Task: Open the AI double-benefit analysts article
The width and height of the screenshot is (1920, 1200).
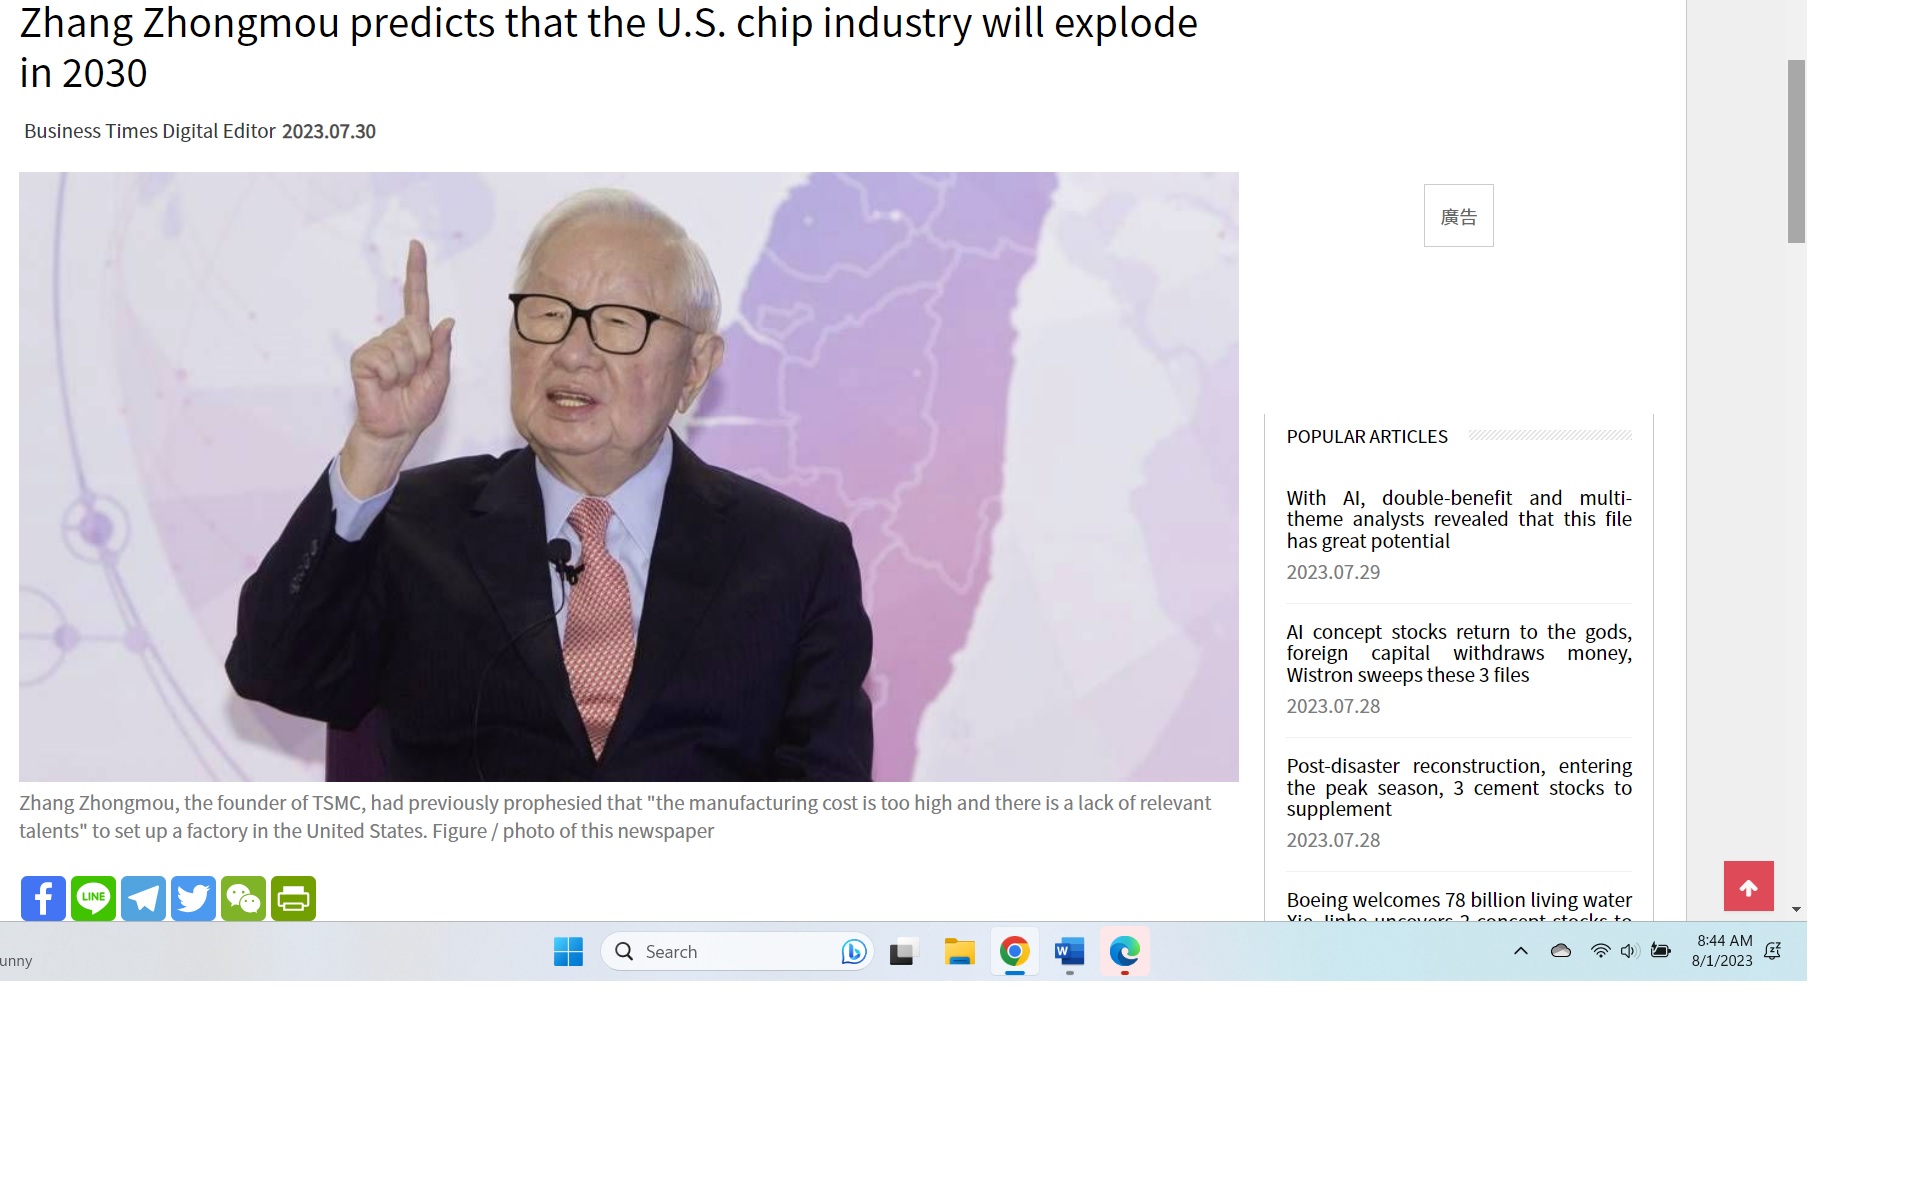Action: point(1458,519)
